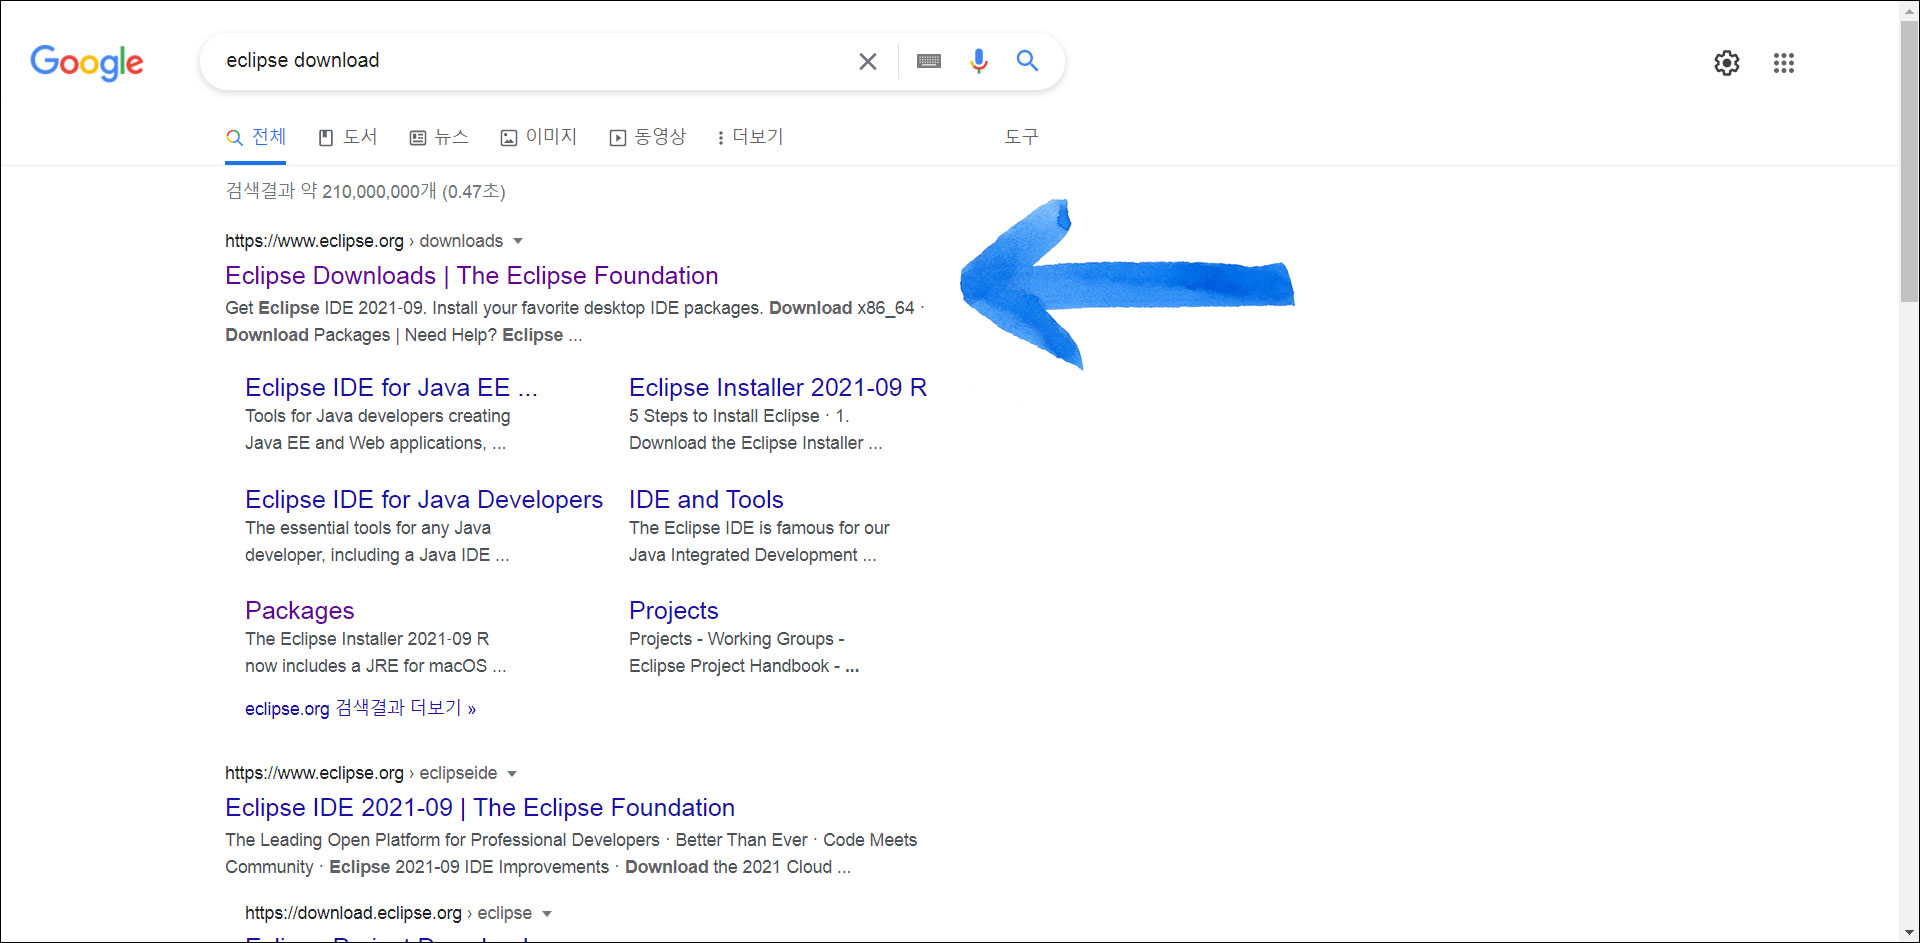Start voice search with microphone icon
1920x943 pixels.
[979, 61]
